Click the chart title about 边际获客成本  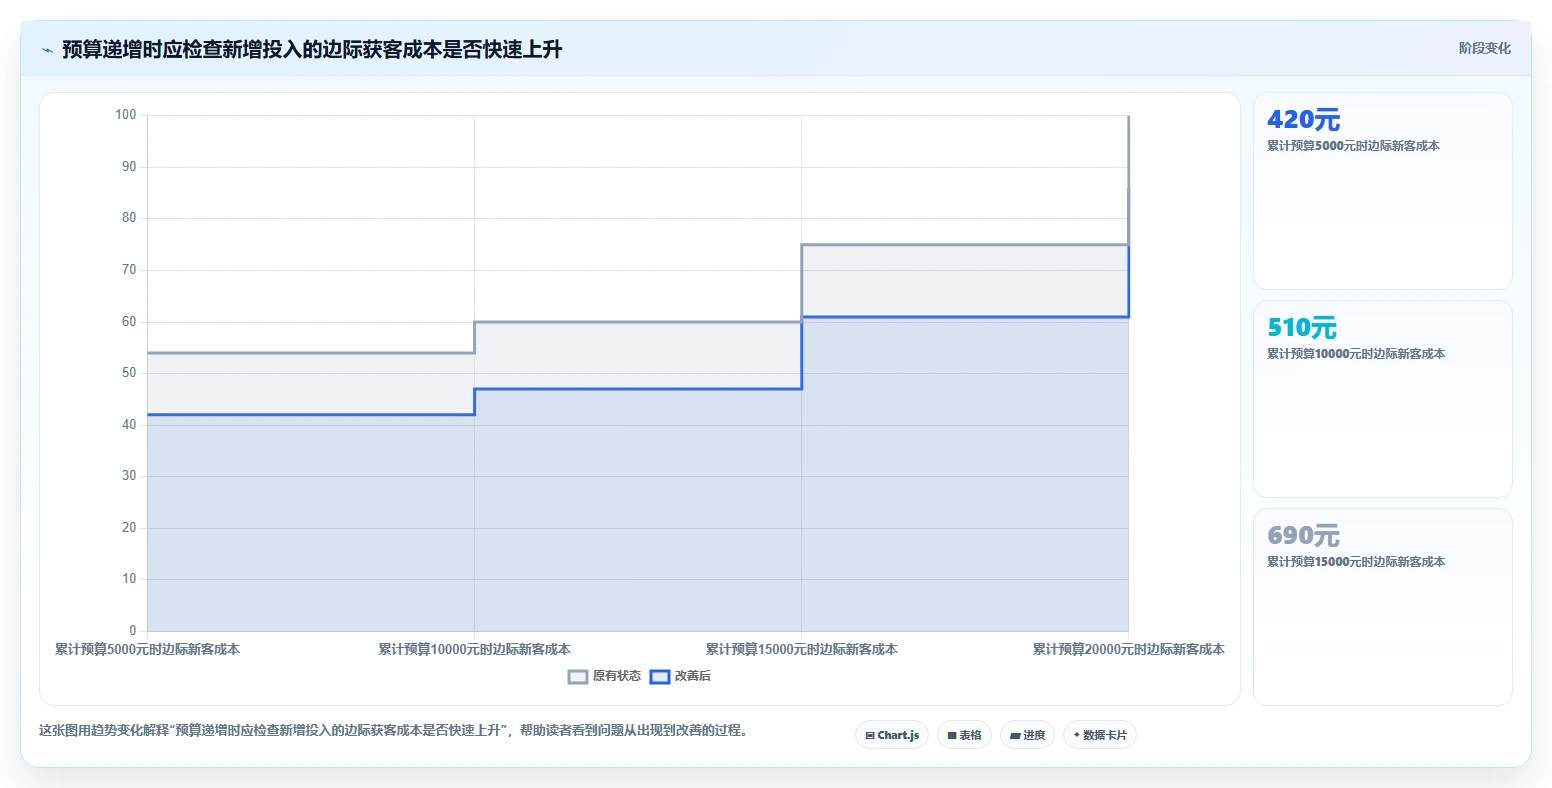point(312,49)
